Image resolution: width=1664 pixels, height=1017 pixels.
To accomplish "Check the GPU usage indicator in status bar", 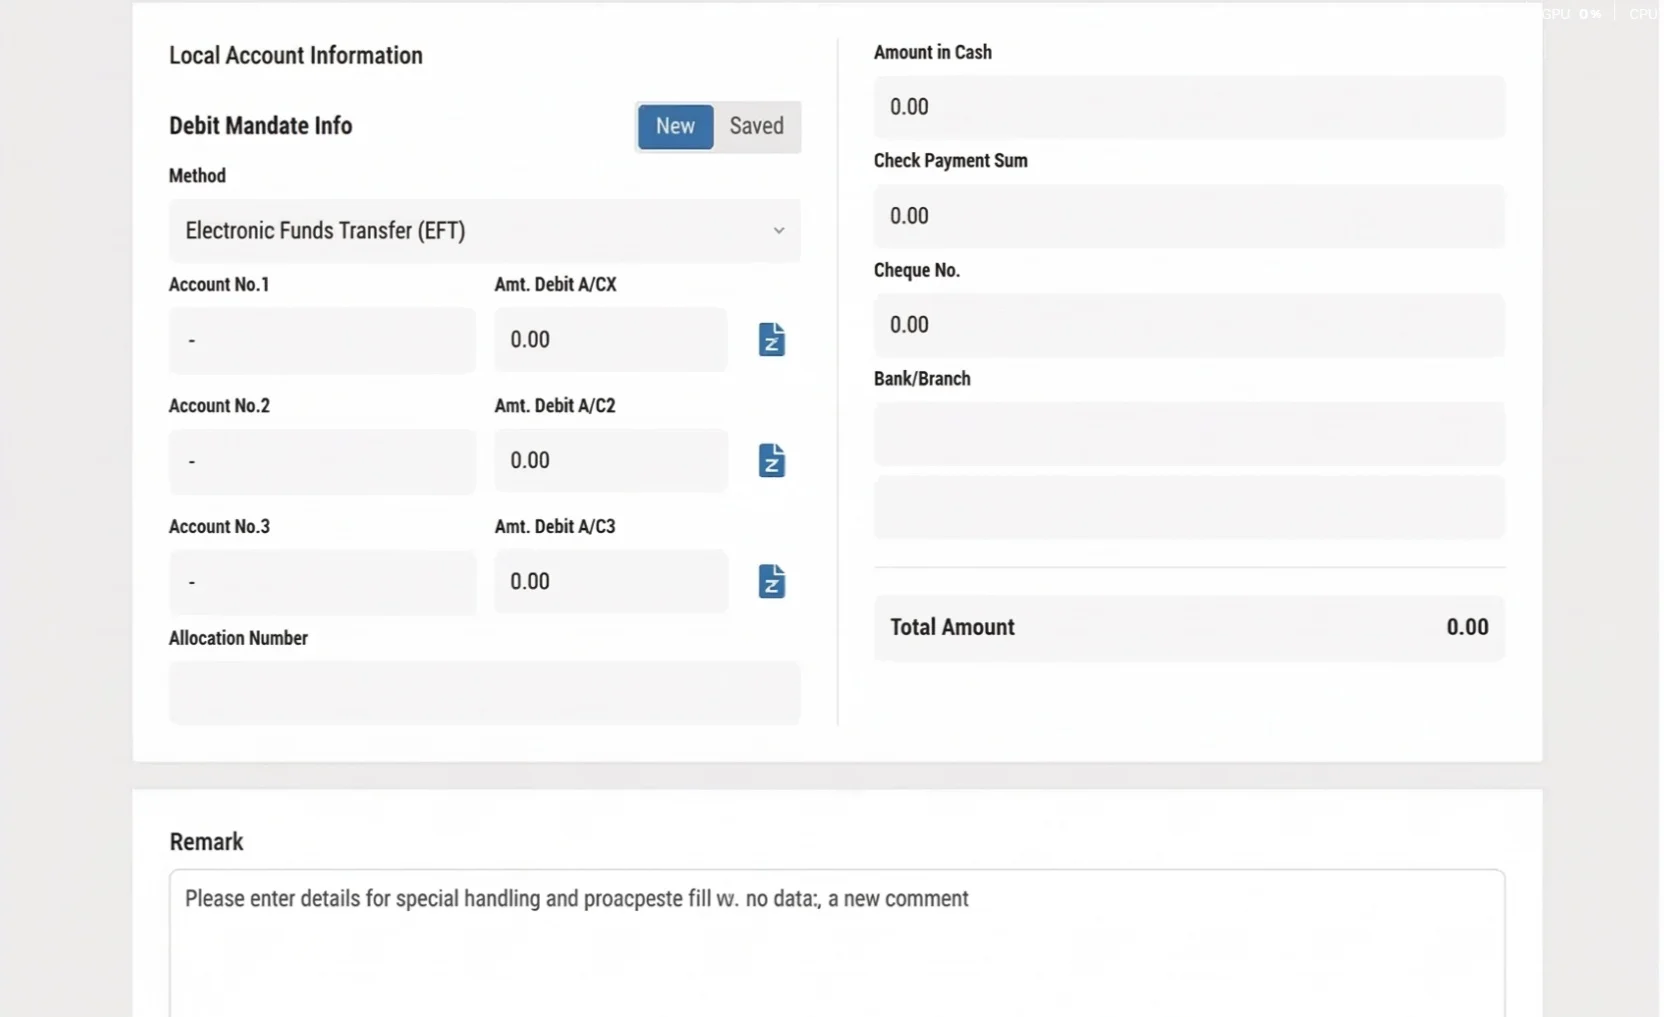I will [1570, 14].
